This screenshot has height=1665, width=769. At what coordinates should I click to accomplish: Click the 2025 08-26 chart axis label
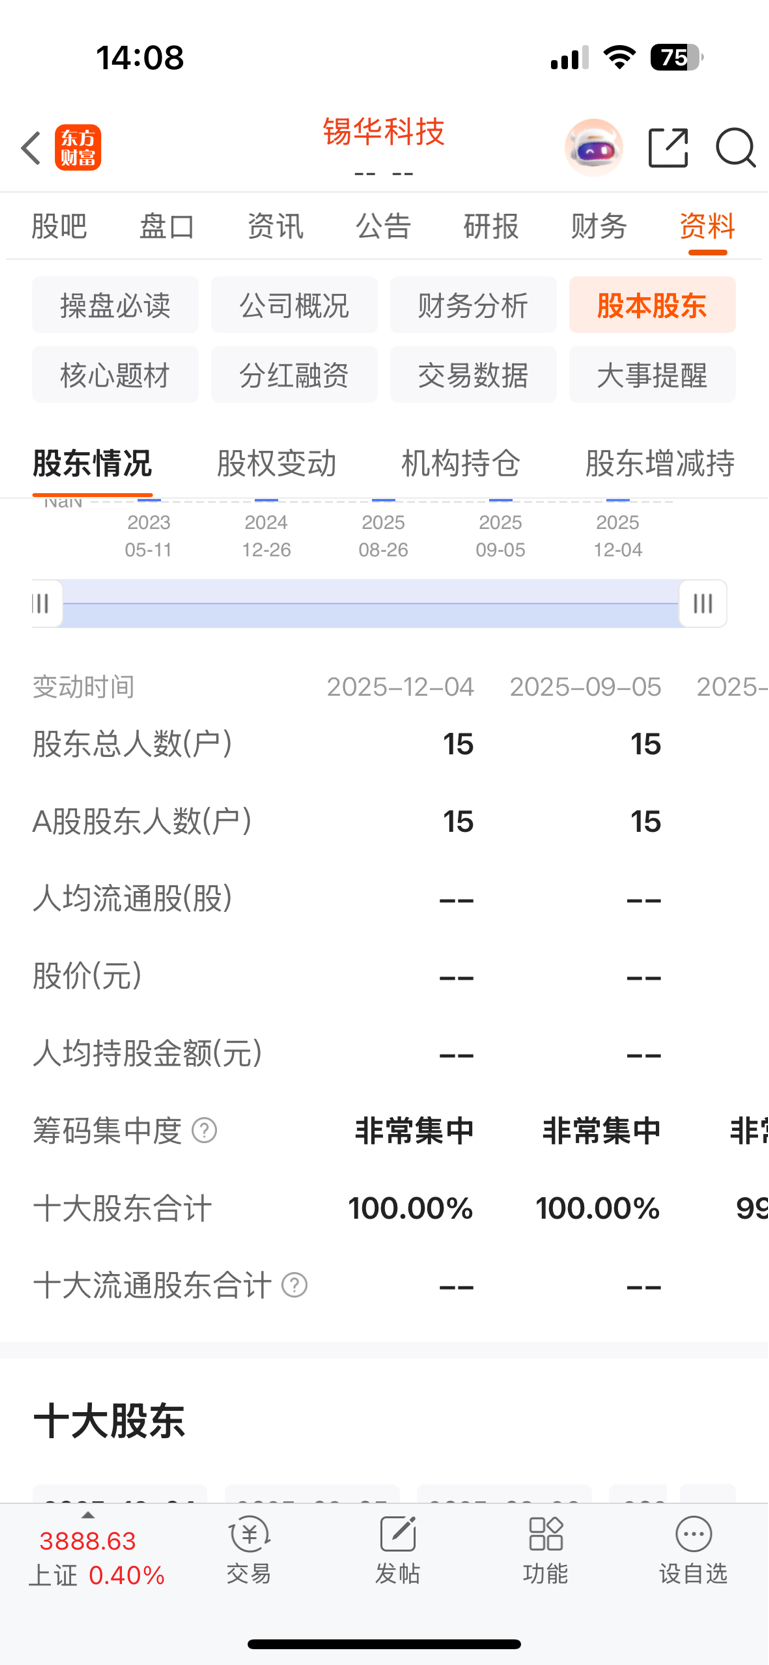(x=383, y=536)
